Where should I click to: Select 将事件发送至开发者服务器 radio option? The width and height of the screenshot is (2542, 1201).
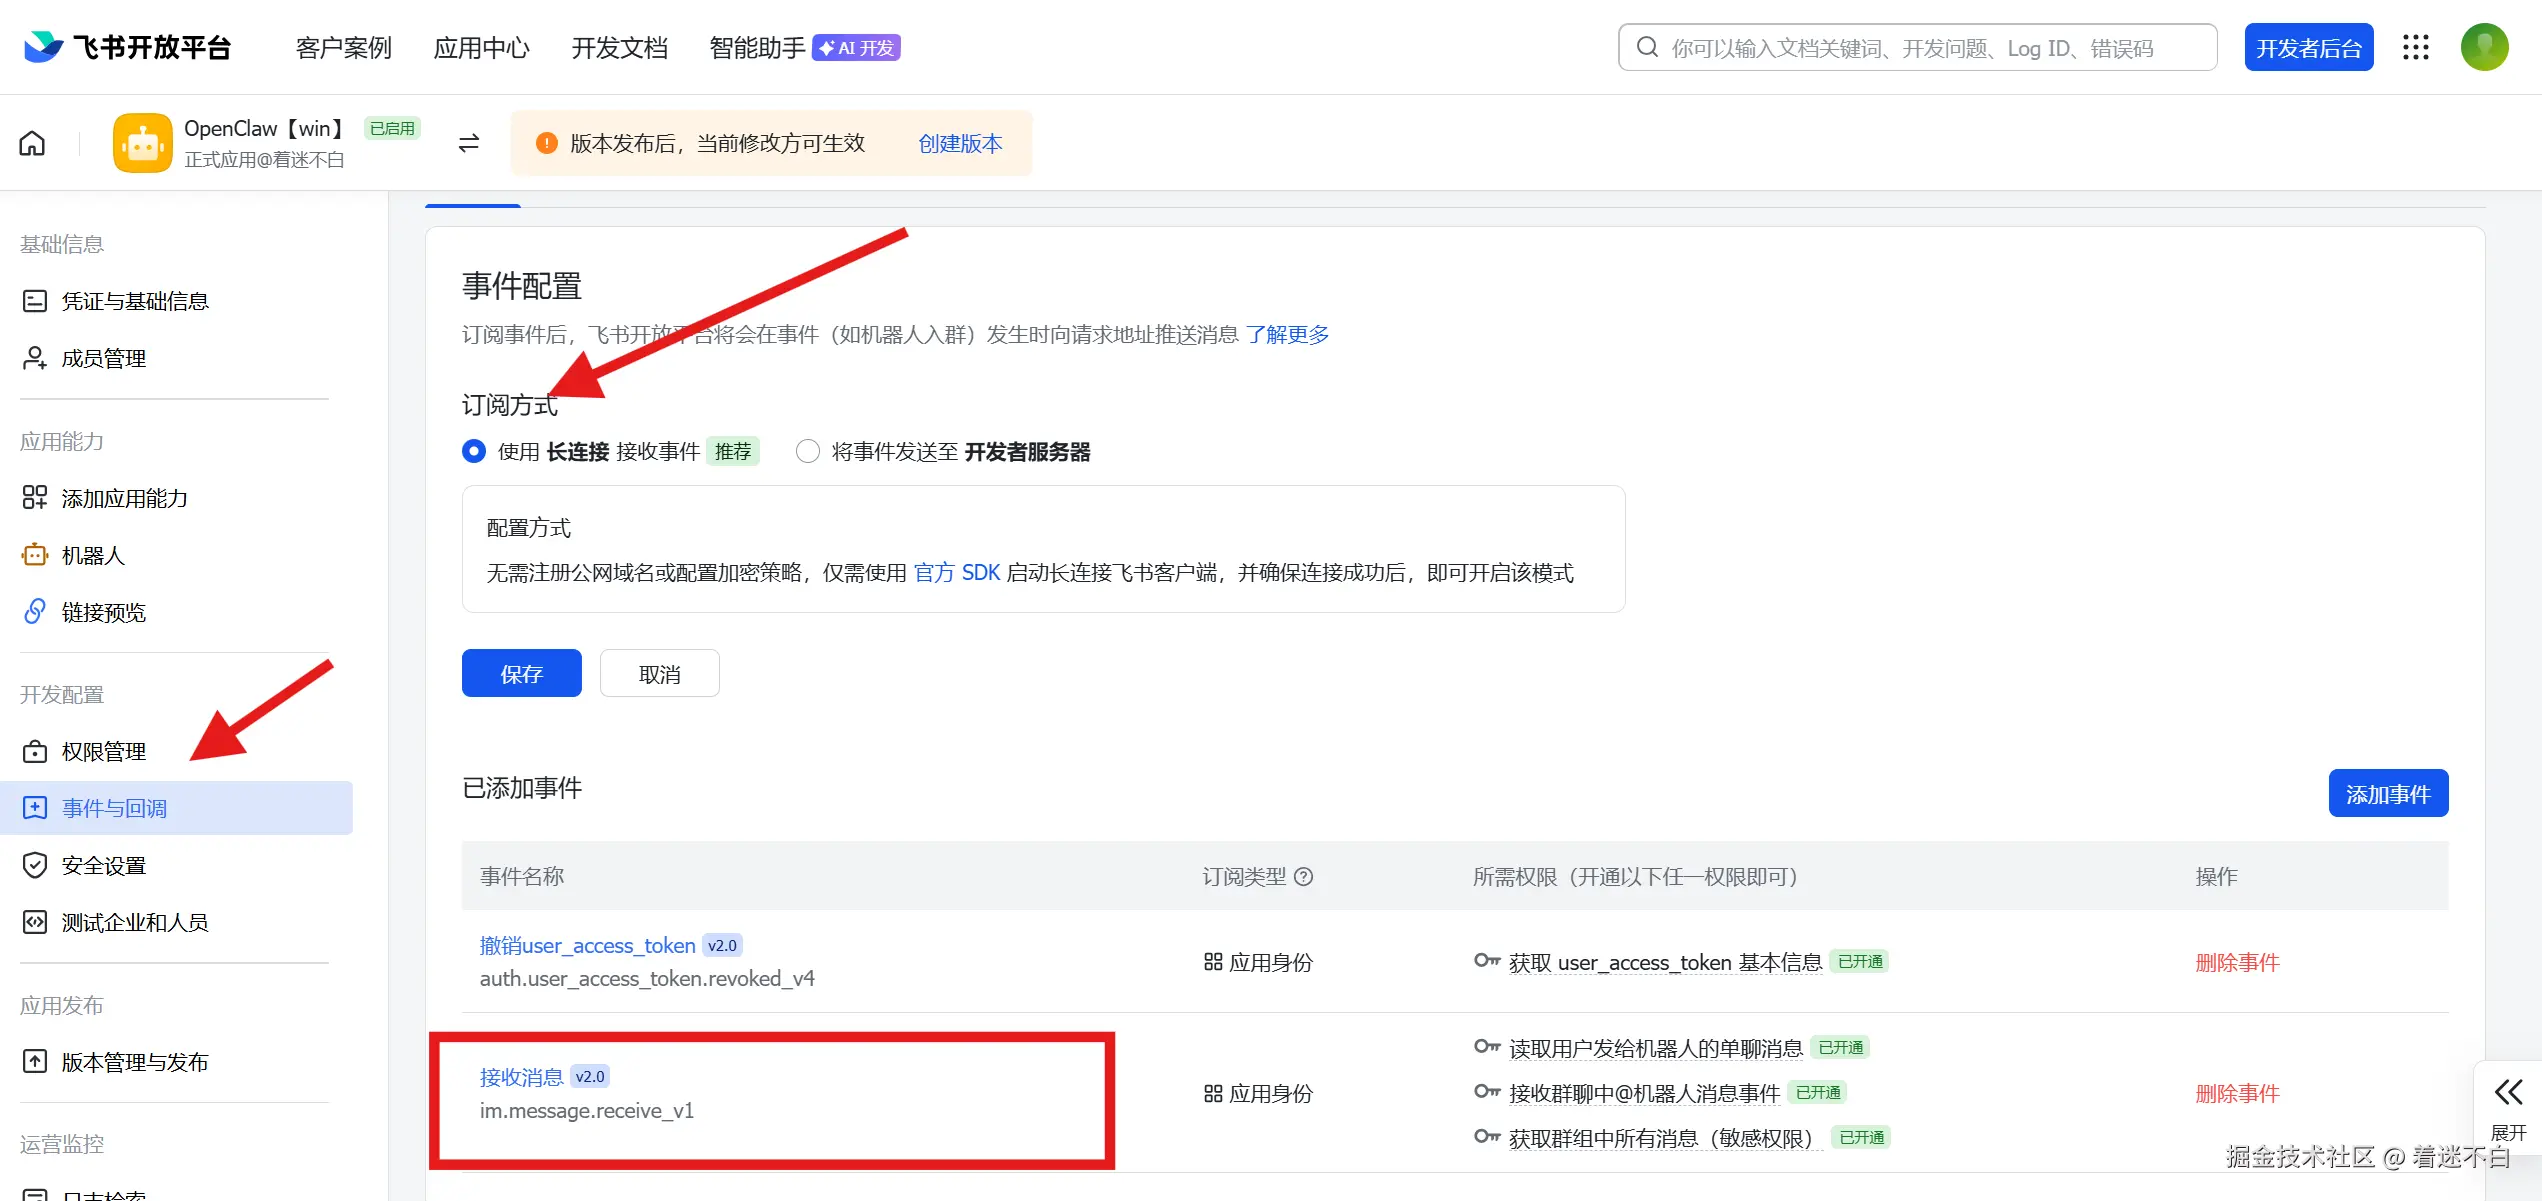pos(807,452)
